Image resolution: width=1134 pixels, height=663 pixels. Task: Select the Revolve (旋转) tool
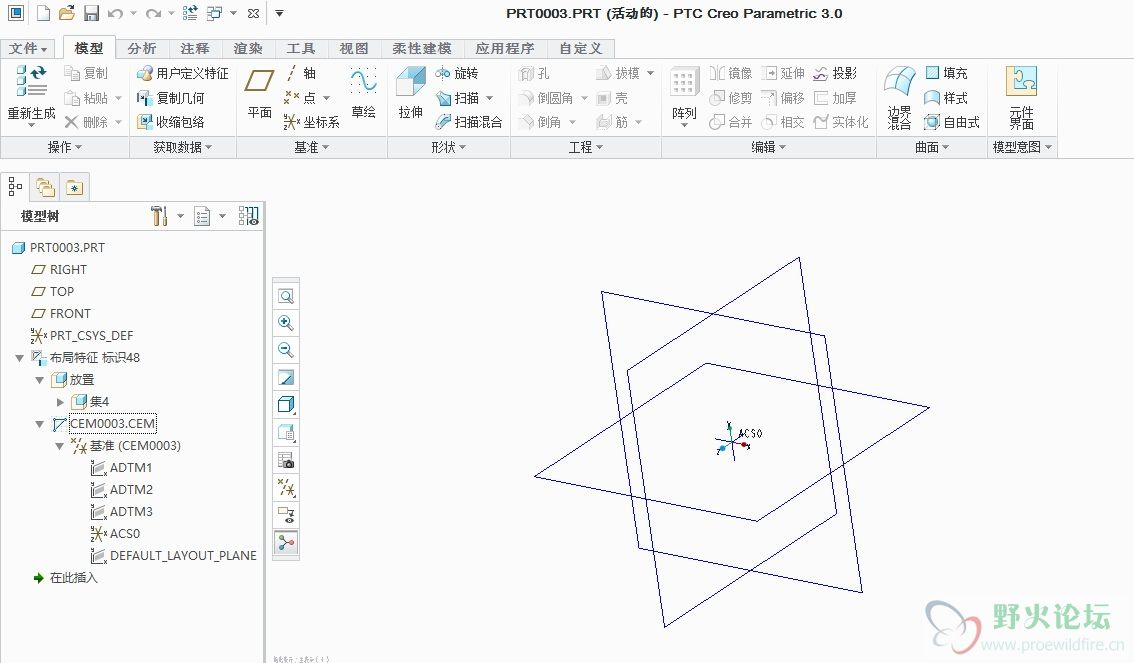click(457, 73)
